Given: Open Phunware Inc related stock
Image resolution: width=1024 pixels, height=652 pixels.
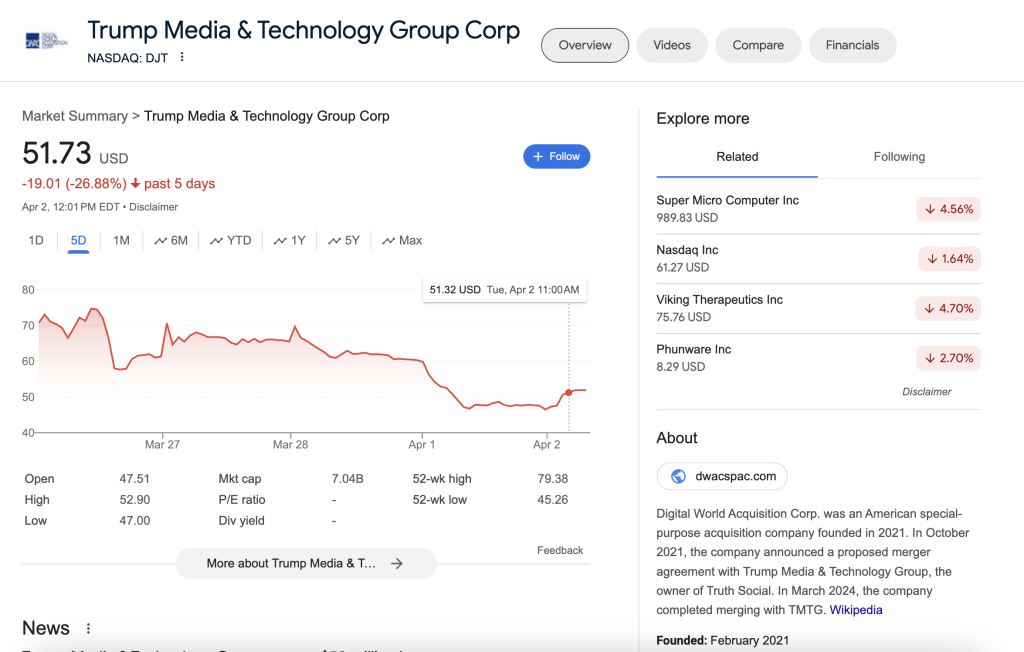Looking at the screenshot, I should [818, 358].
